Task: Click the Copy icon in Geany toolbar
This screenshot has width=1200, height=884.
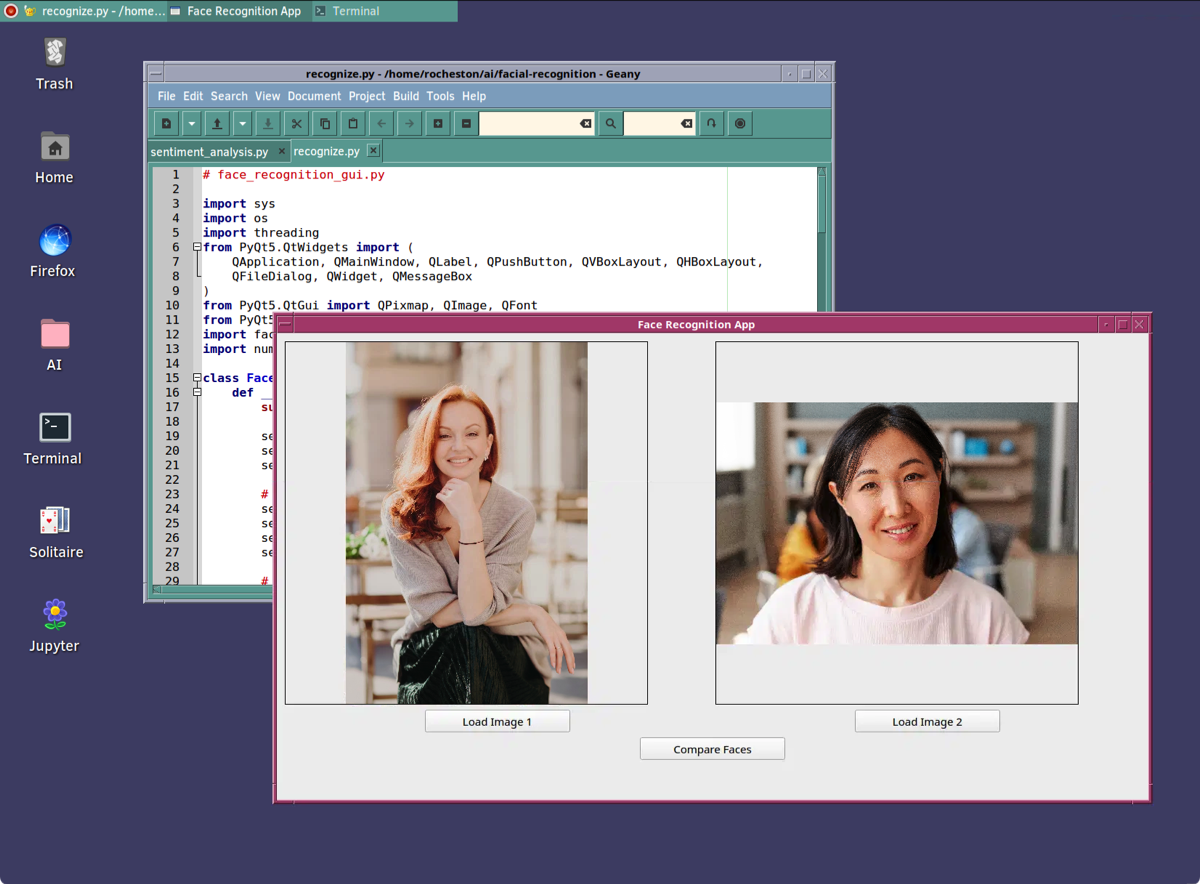Action: tap(324, 124)
